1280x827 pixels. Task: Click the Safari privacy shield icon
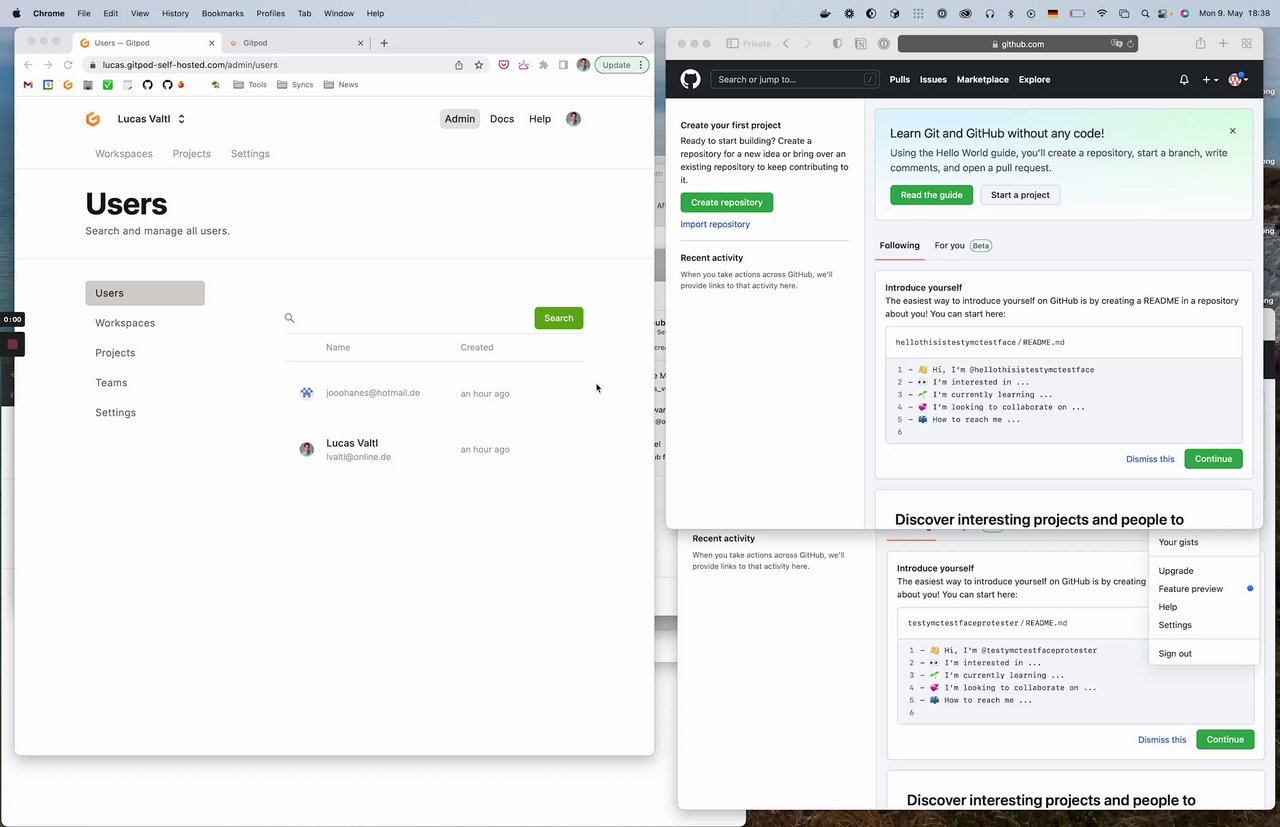(x=837, y=44)
